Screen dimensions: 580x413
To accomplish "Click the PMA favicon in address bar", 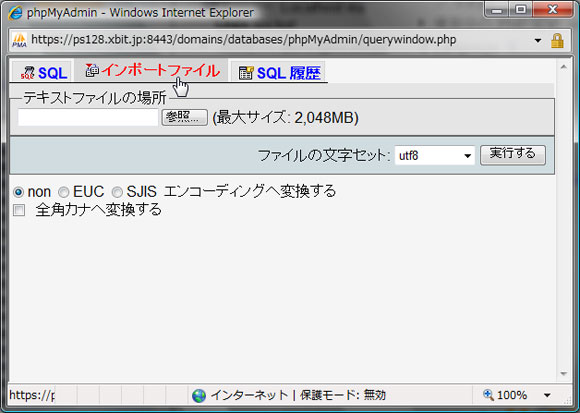I will [19, 40].
